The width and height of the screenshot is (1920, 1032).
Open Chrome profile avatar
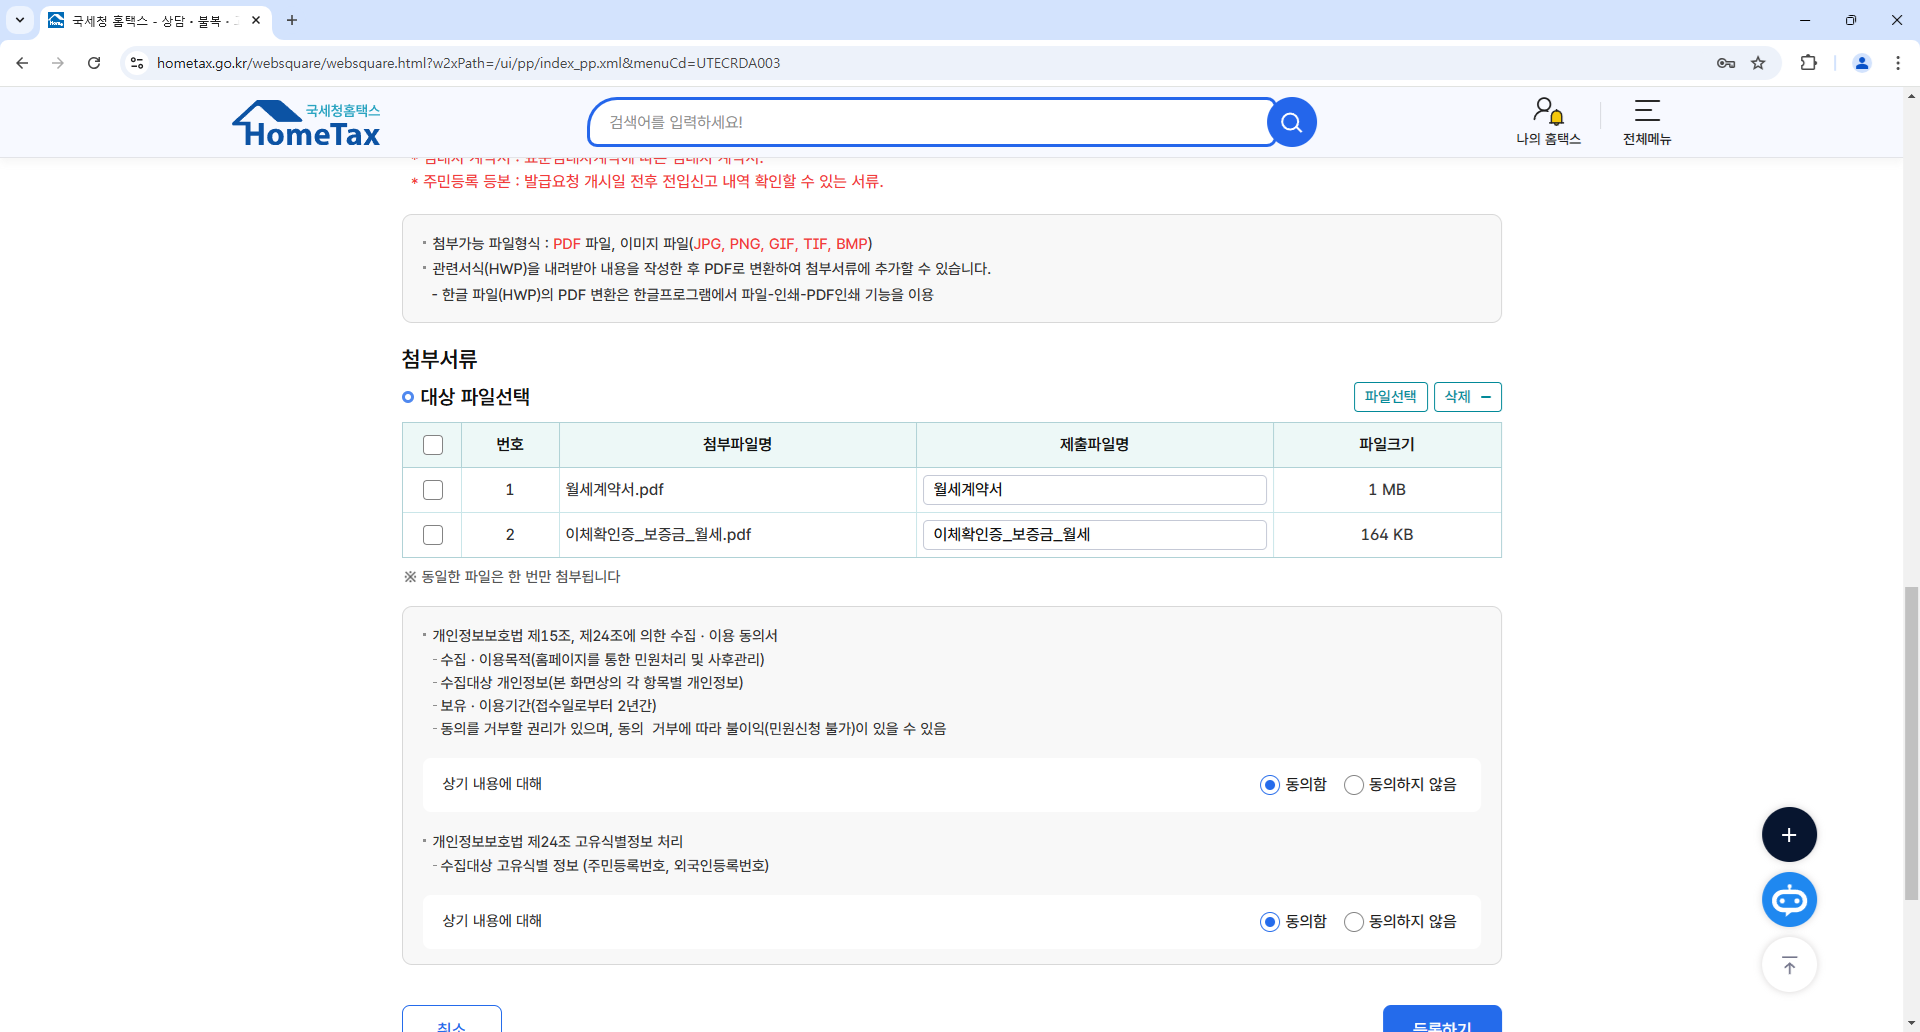pyautogui.click(x=1862, y=63)
